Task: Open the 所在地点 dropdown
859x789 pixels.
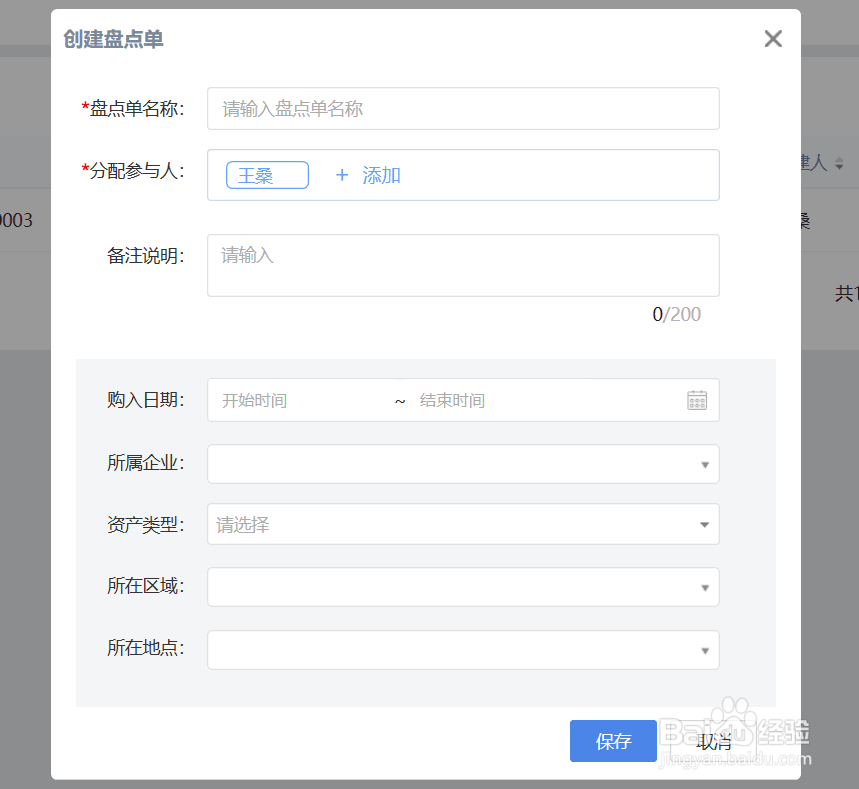Action: point(463,650)
